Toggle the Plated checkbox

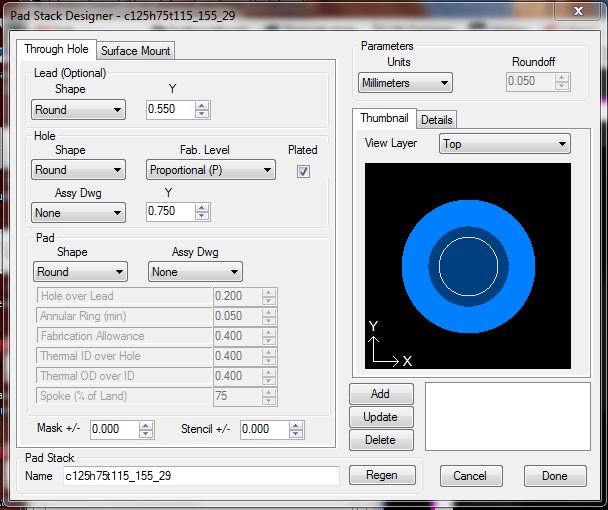click(x=303, y=171)
